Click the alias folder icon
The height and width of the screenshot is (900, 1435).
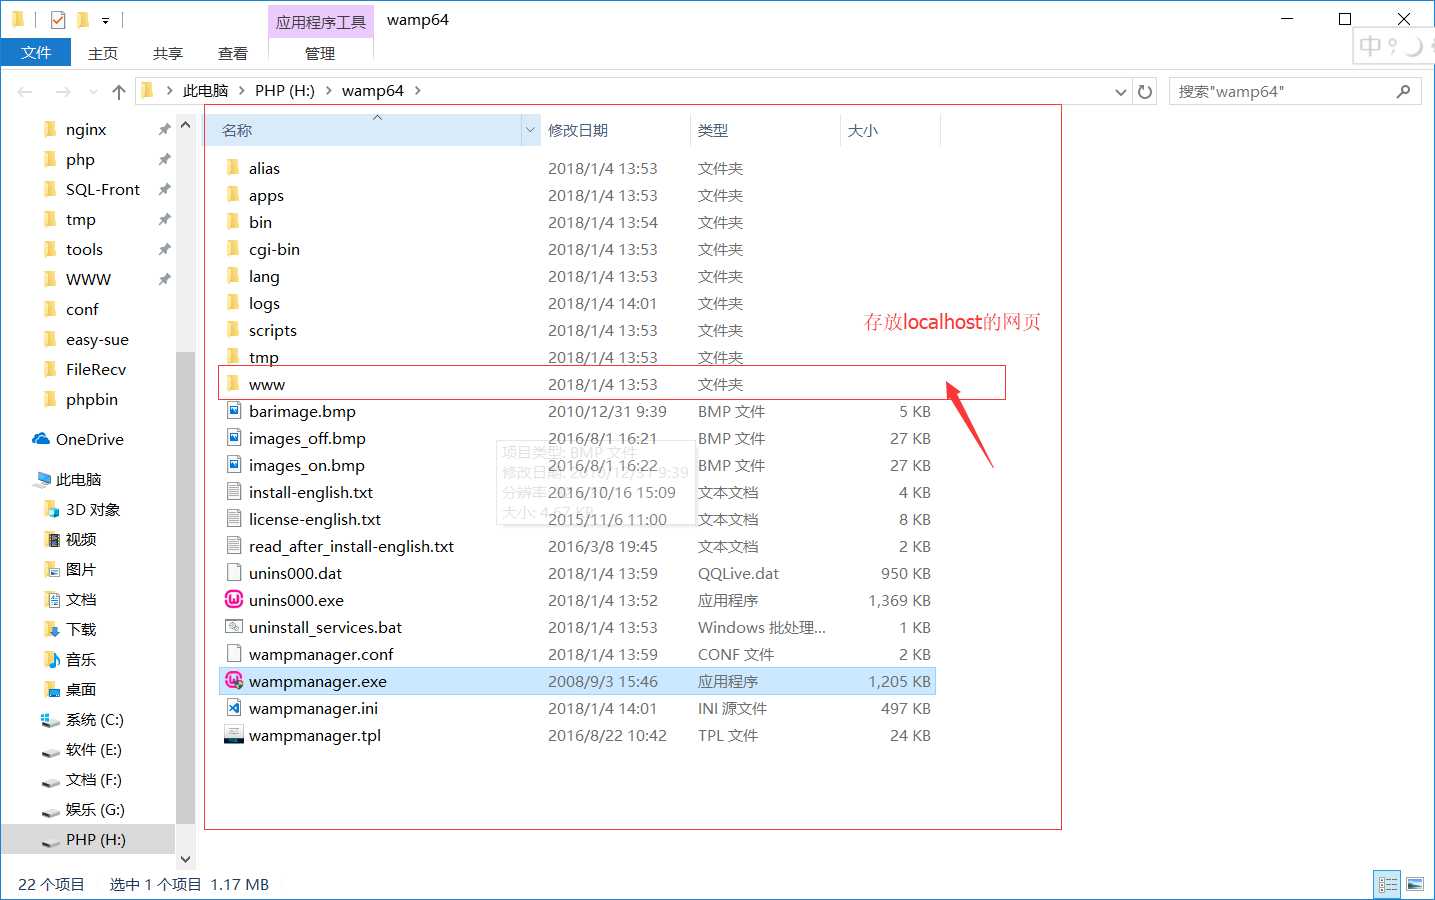pyautogui.click(x=233, y=167)
